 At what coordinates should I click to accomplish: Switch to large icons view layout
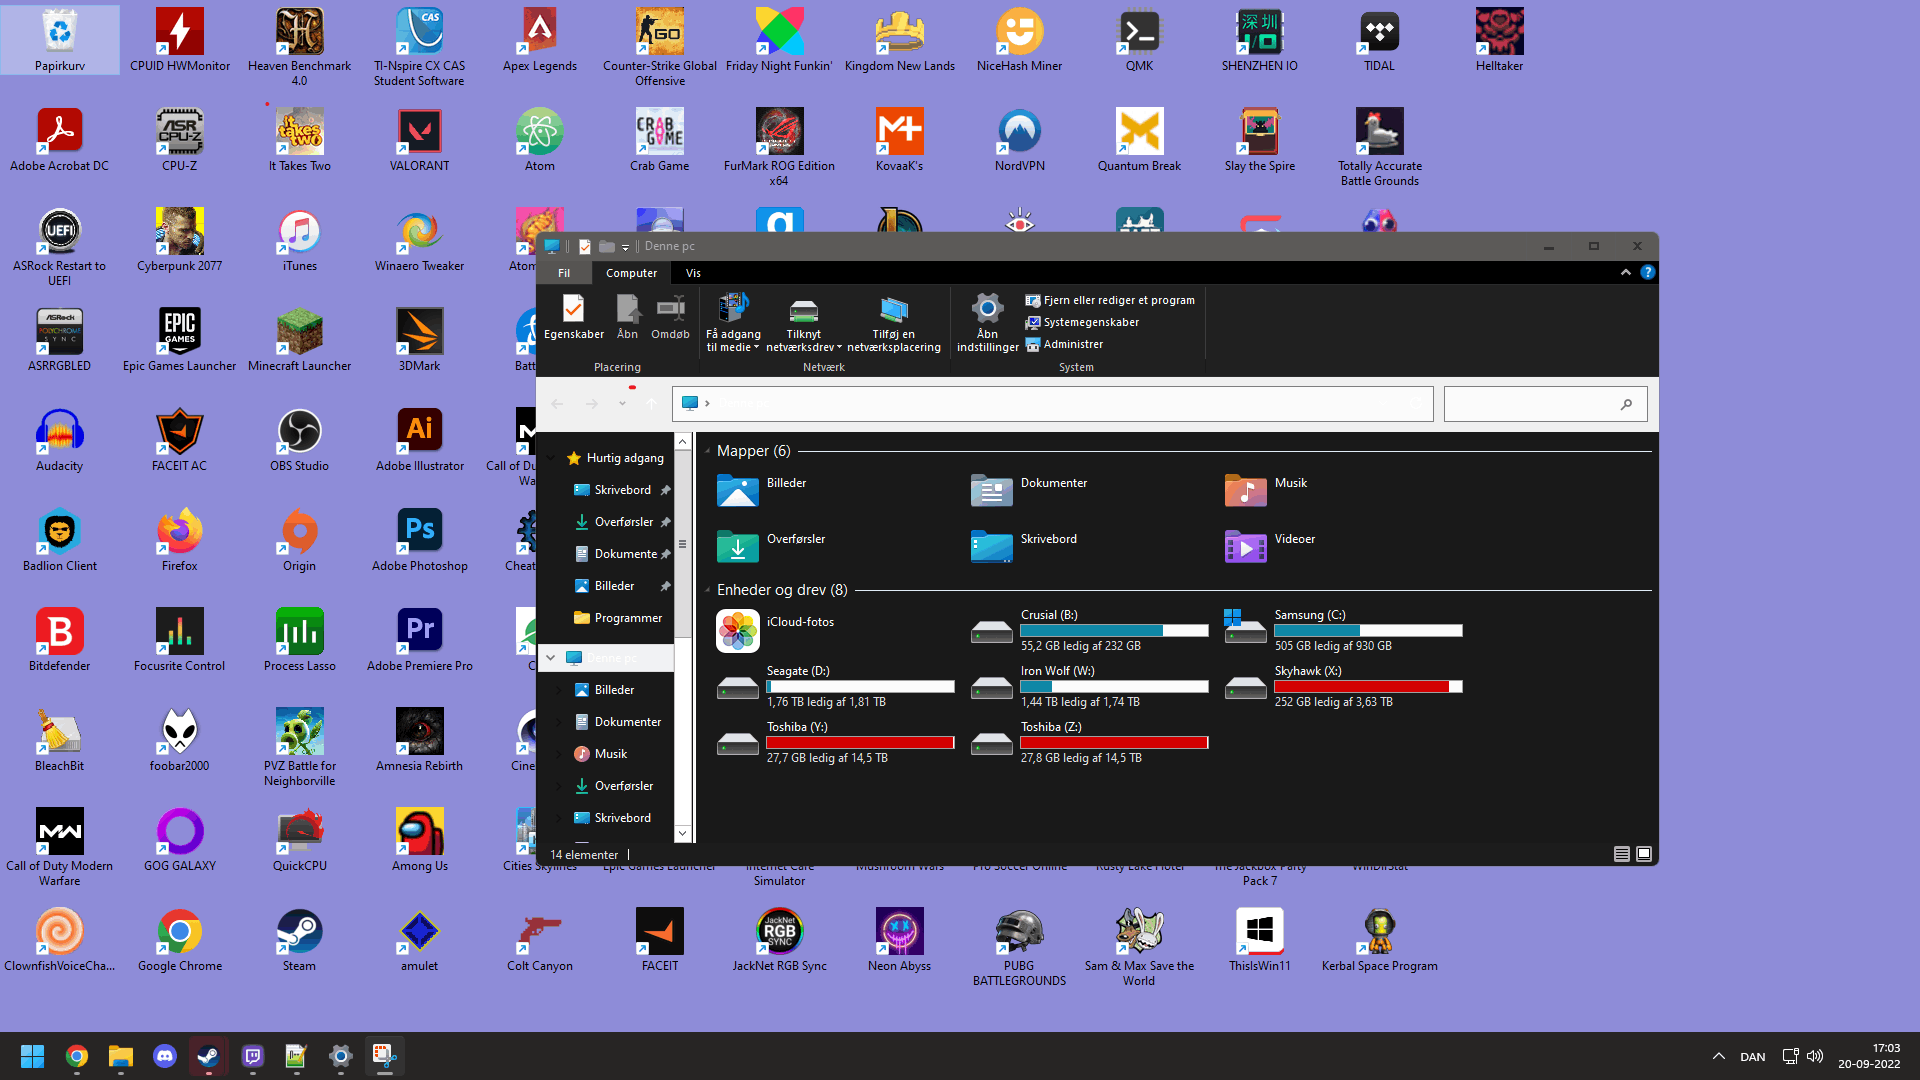(x=1644, y=854)
